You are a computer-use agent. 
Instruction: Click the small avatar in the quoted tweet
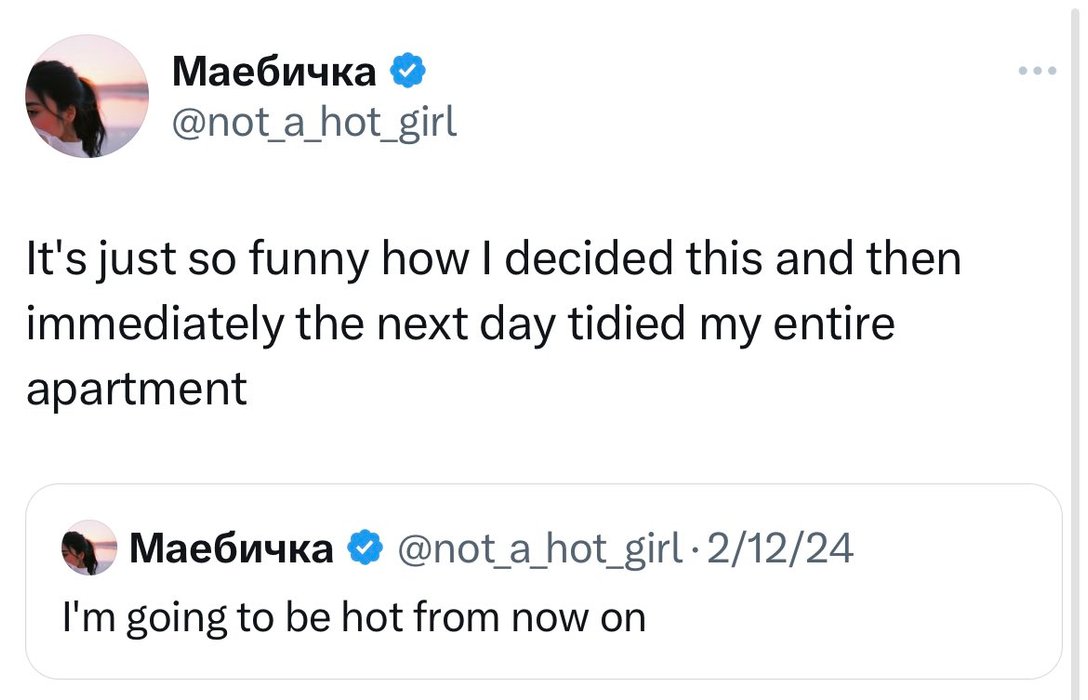pos(90,547)
